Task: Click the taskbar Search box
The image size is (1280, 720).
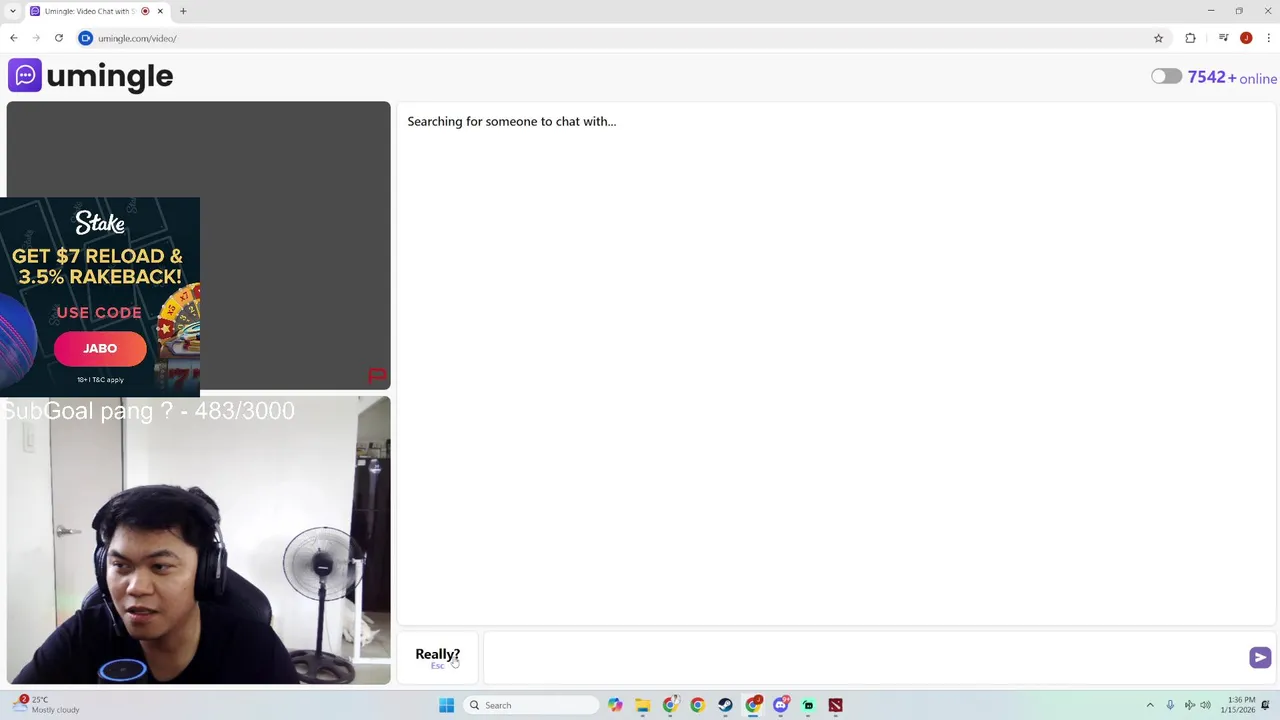Action: pos(531,705)
